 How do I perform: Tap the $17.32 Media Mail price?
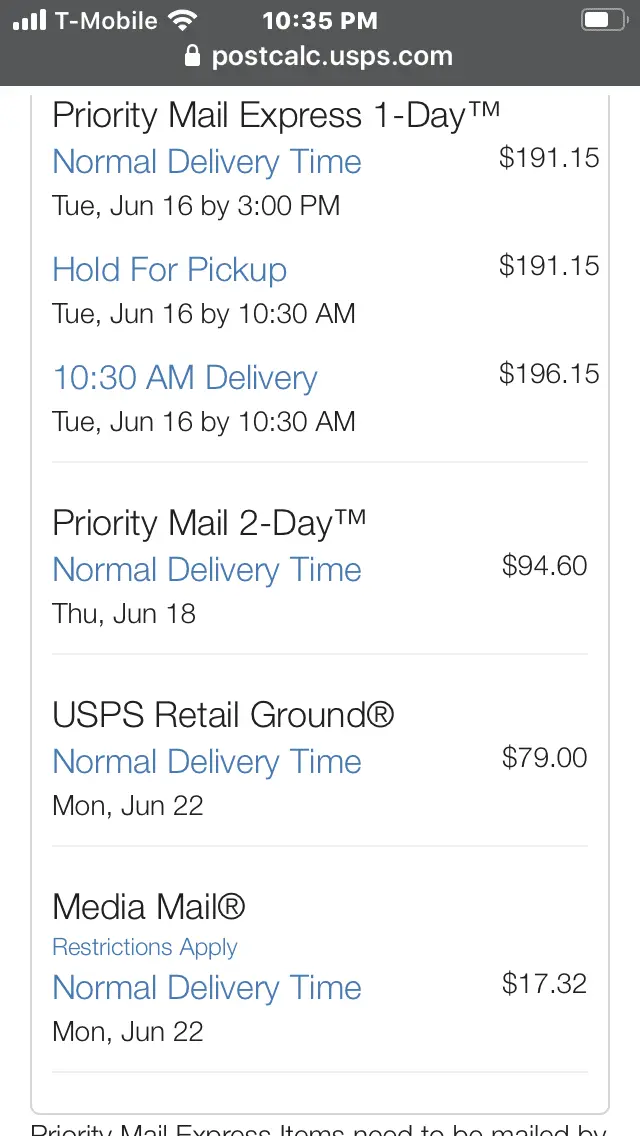544,984
